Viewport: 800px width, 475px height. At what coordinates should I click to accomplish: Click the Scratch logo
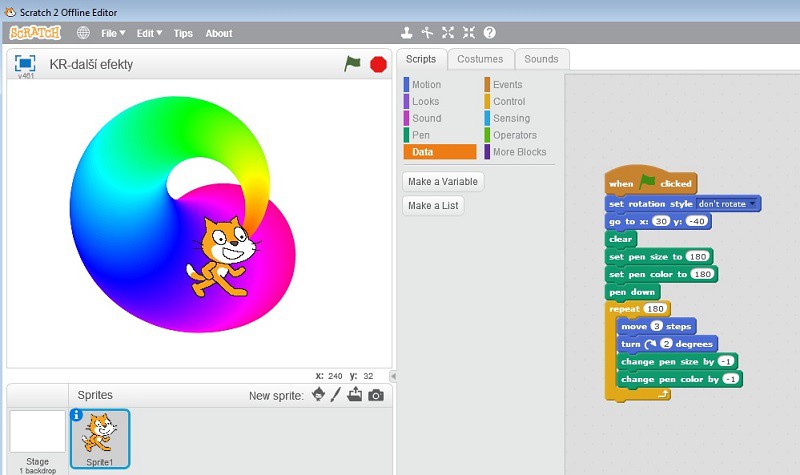click(35, 33)
